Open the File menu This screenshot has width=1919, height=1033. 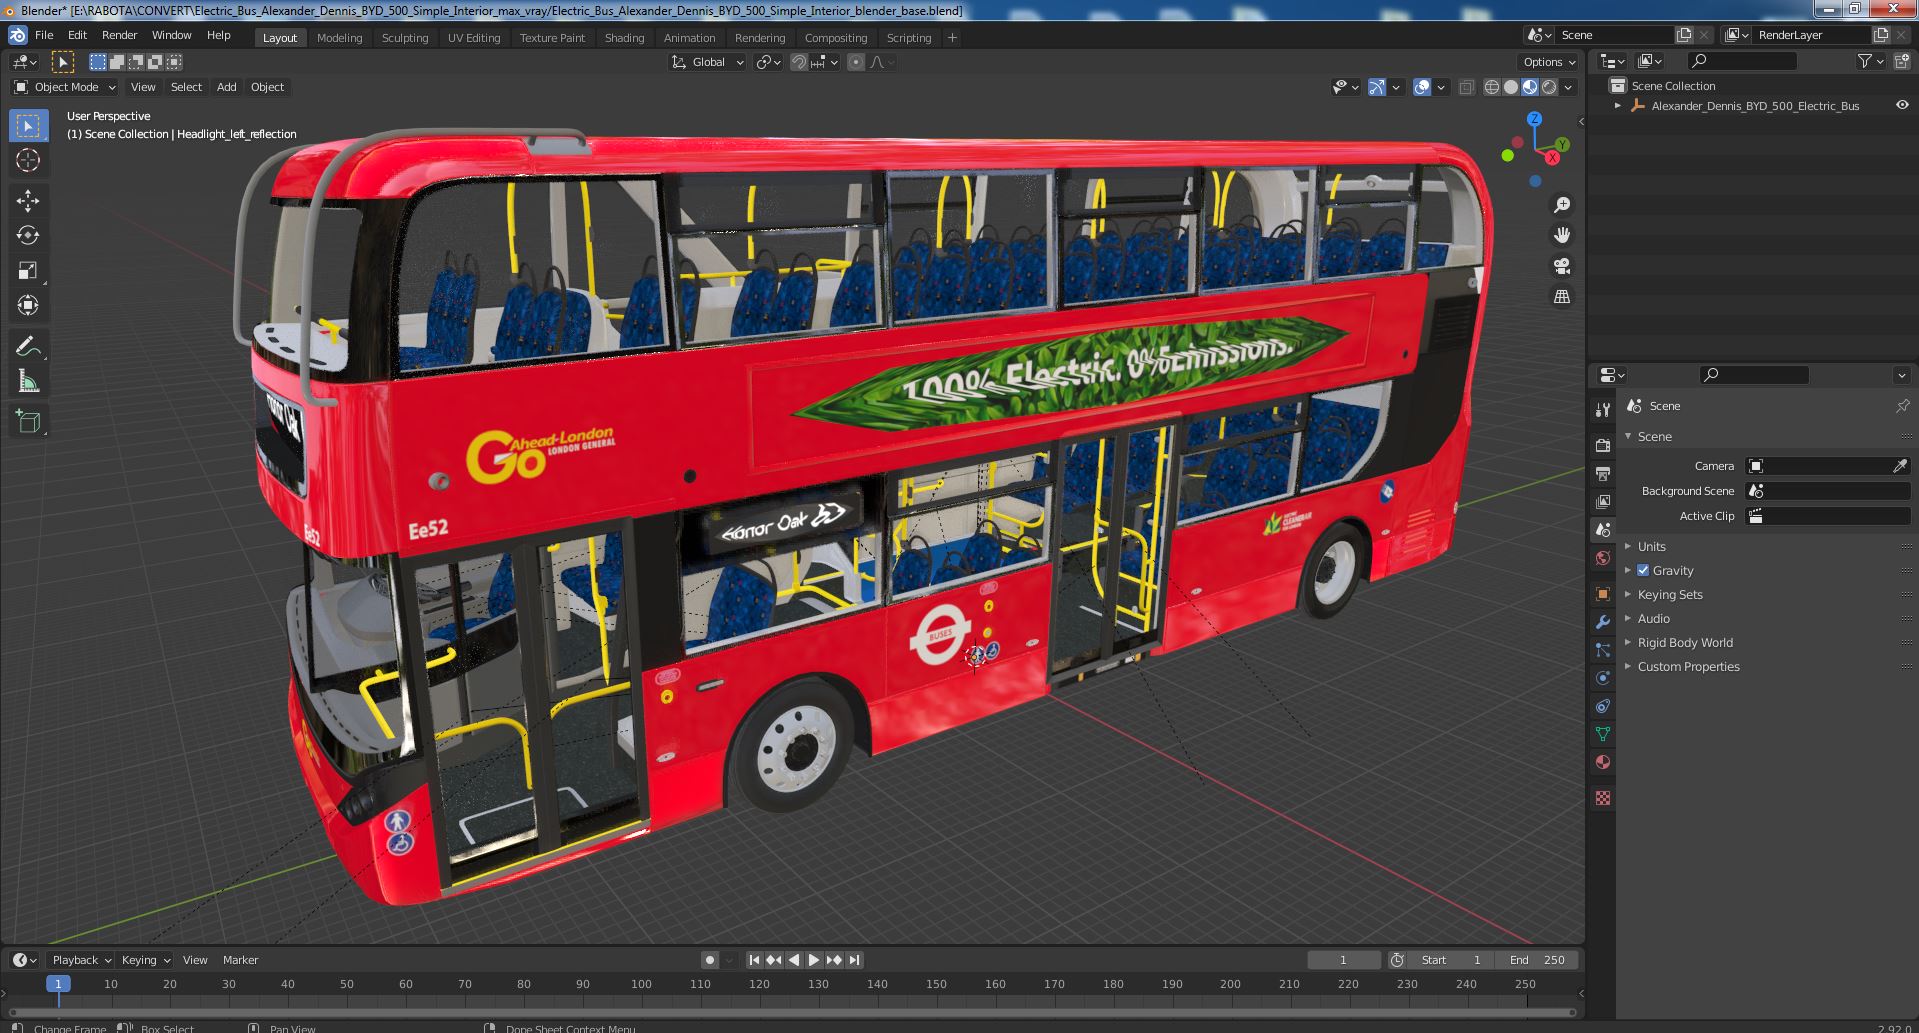pyautogui.click(x=44, y=35)
